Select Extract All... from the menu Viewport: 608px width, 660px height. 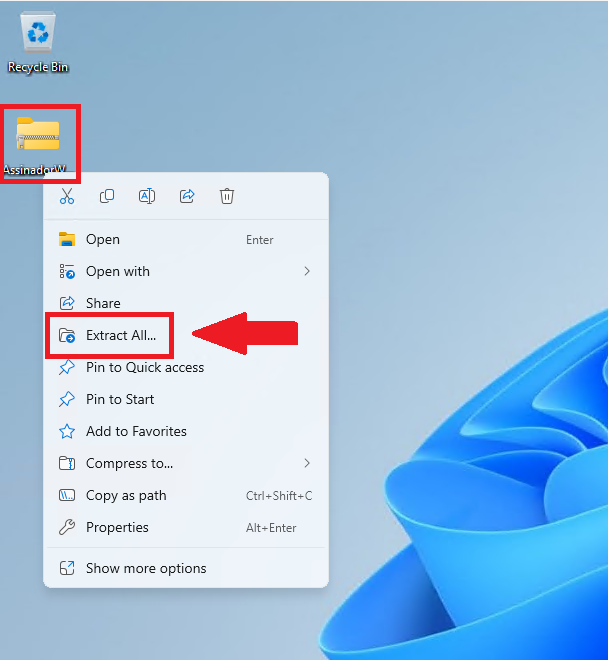[x=186, y=335]
